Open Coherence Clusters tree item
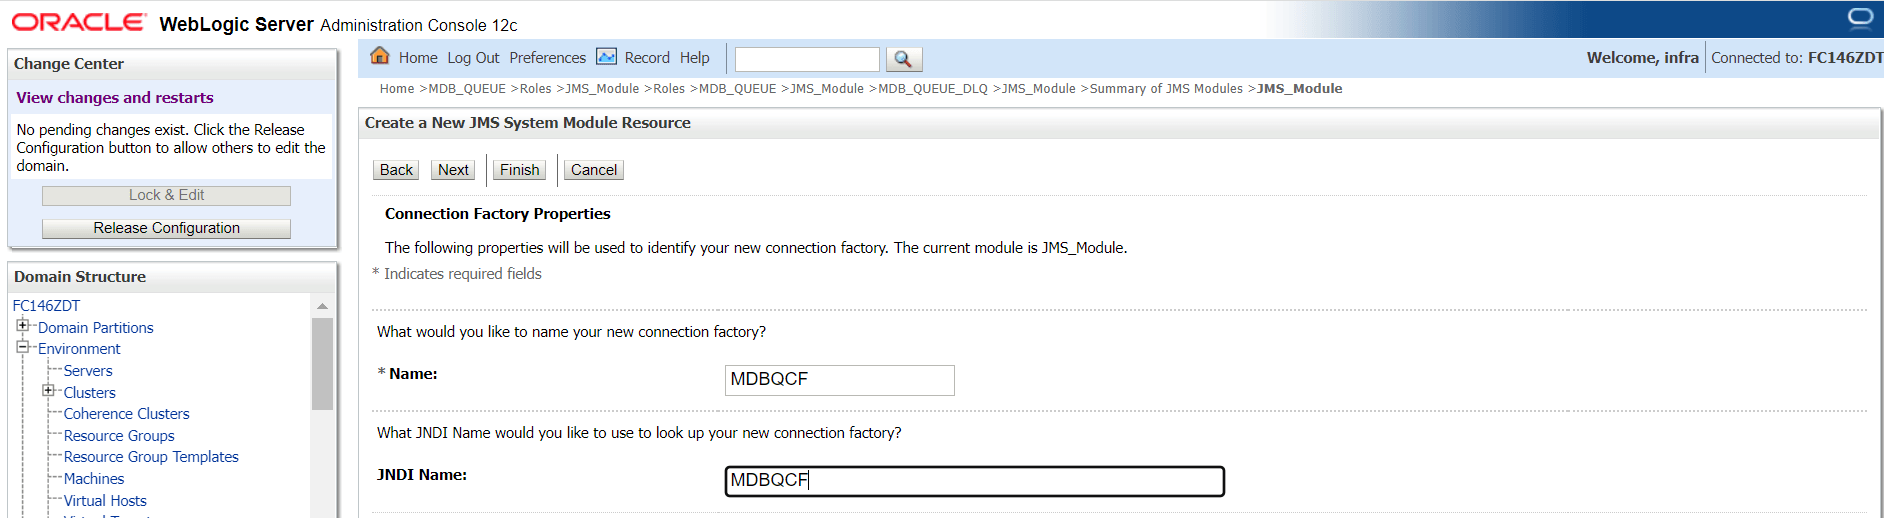1884x518 pixels. coord(126,414)
